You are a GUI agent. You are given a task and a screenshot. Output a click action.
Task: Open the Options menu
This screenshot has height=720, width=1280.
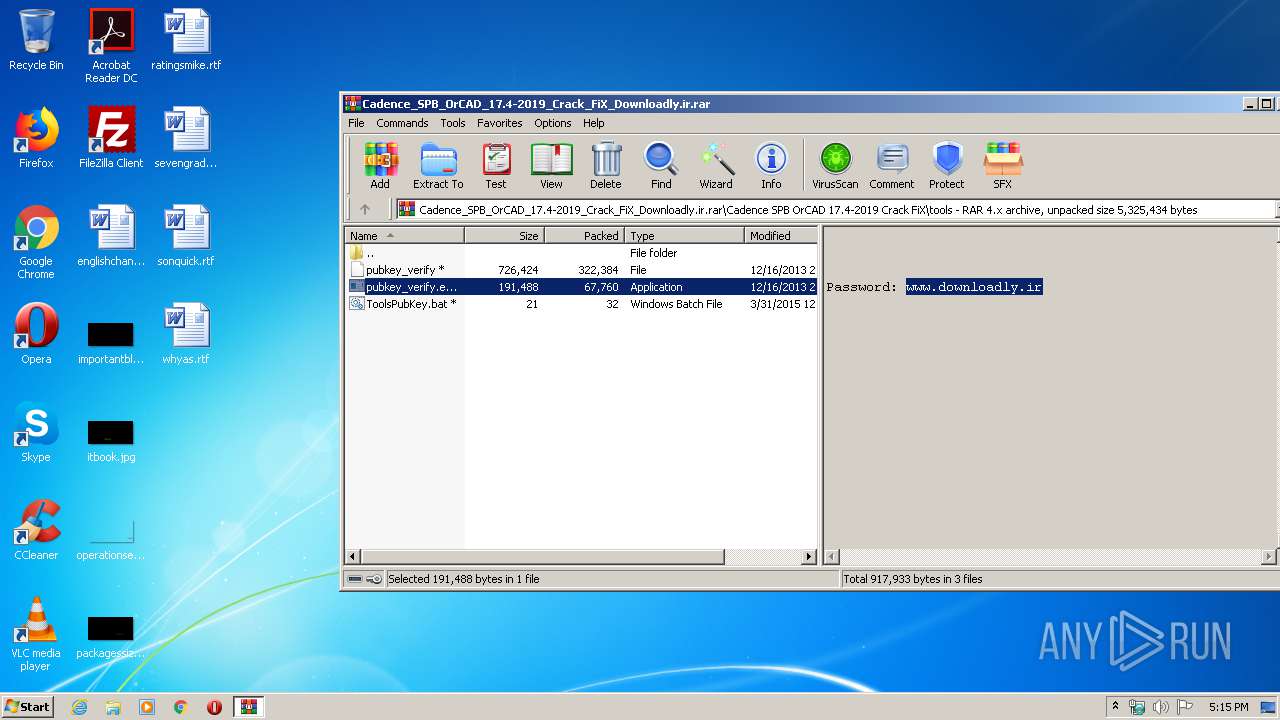click(x=552, y=123)
